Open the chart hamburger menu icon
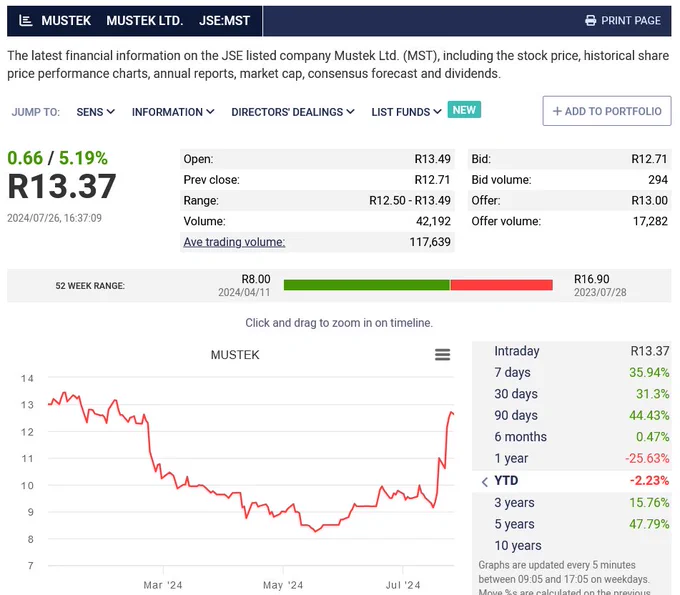Screen dimensions: 680x595 point(442,355)
